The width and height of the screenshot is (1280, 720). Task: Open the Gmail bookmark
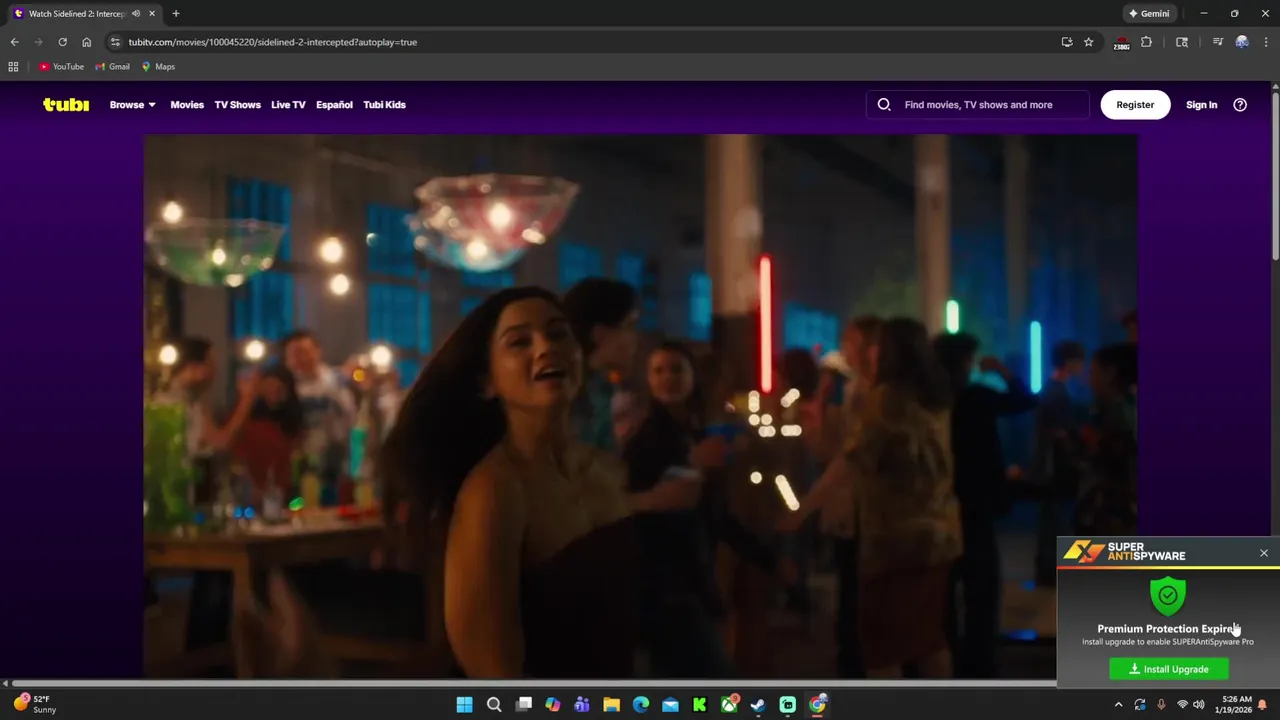(112, 66)
